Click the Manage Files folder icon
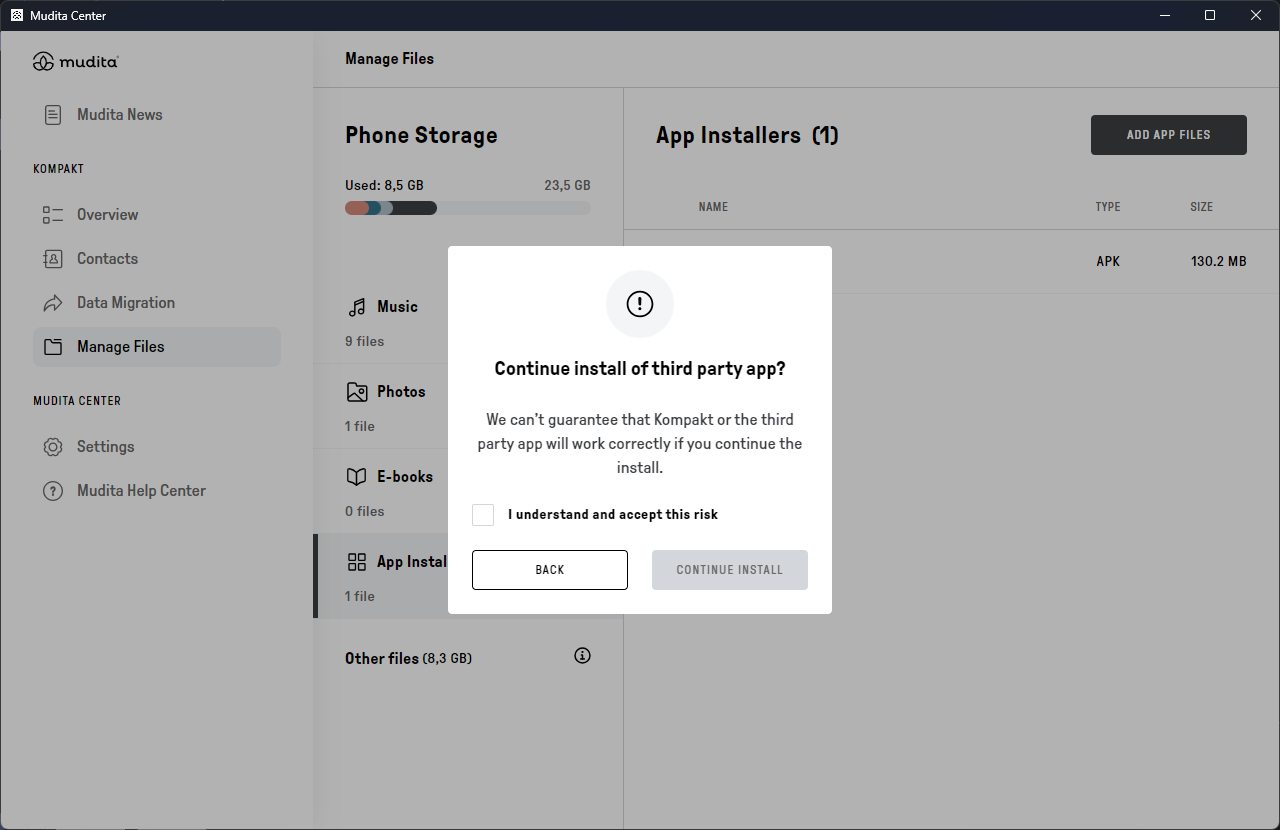The height and width of the screenshot is (830, 1280). coord(53,347)
